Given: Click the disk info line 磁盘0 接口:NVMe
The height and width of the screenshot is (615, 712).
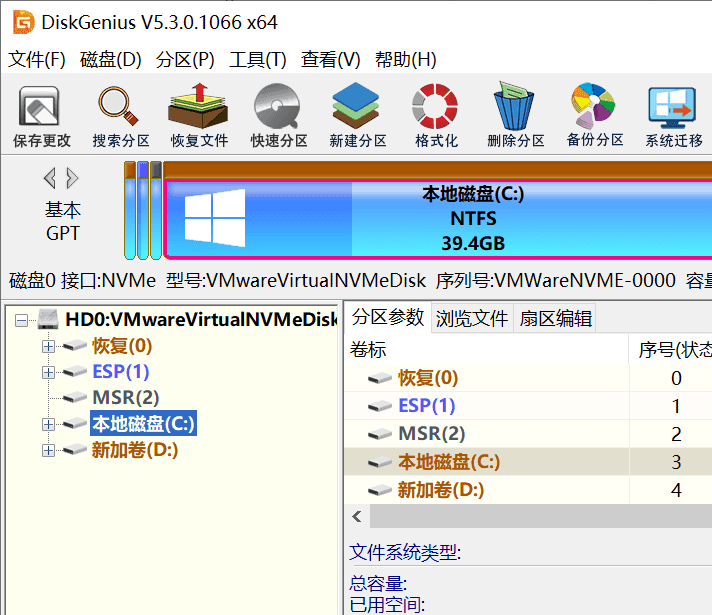Looking at the screenshot, I should click(82, 281).
